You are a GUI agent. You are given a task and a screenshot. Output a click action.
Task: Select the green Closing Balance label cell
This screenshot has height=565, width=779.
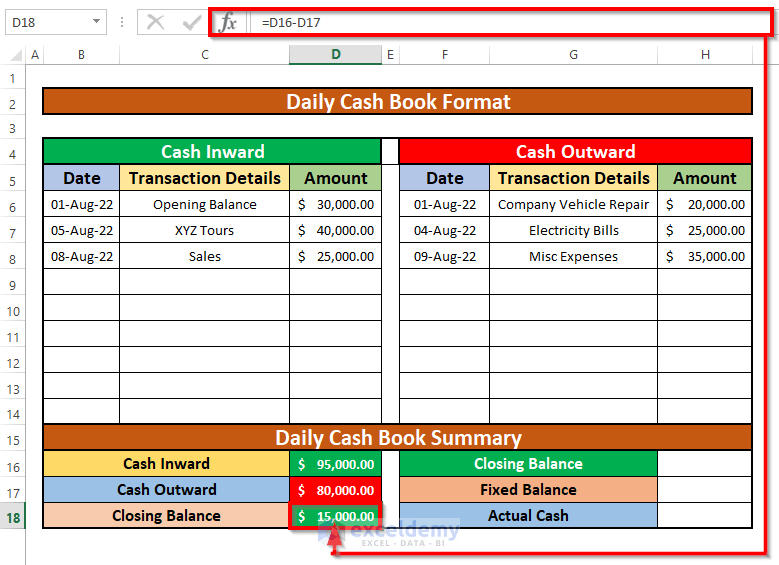point(528,464)
